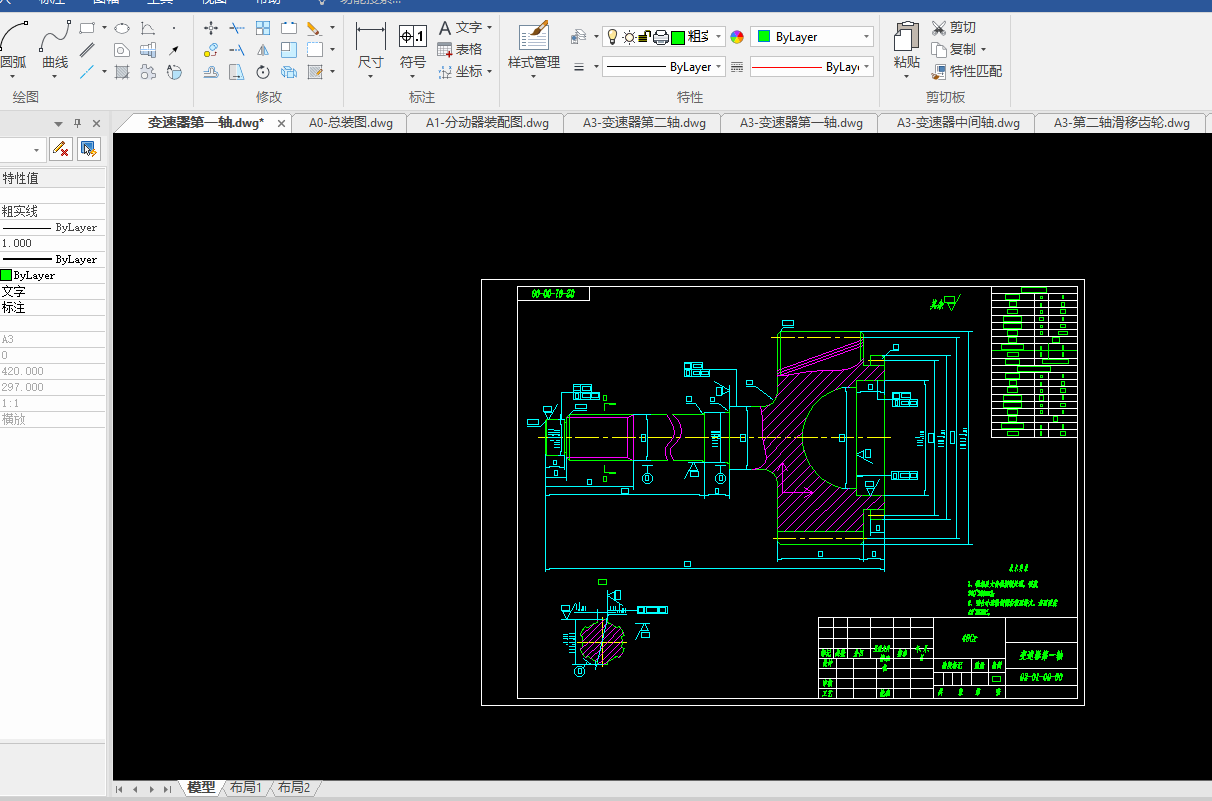The image size is (1212, 801).
Task: Click the color wheel icon
Action: tap(737, 37)
